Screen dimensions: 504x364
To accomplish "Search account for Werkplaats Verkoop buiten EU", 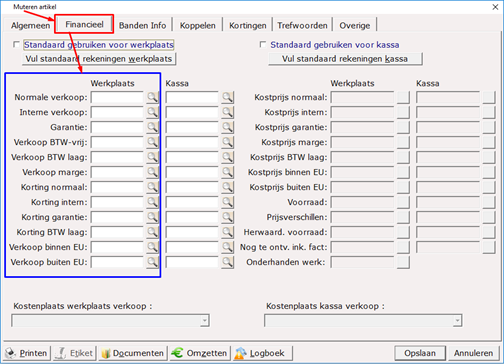I will [152, 262].
